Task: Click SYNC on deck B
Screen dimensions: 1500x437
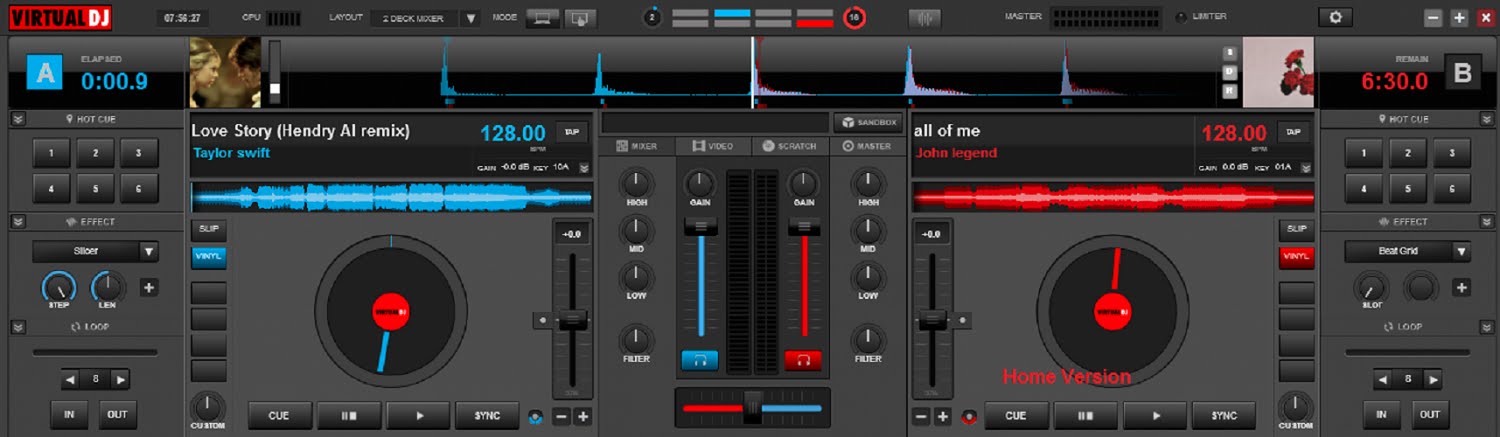Action: click(x=1225, y=415)
